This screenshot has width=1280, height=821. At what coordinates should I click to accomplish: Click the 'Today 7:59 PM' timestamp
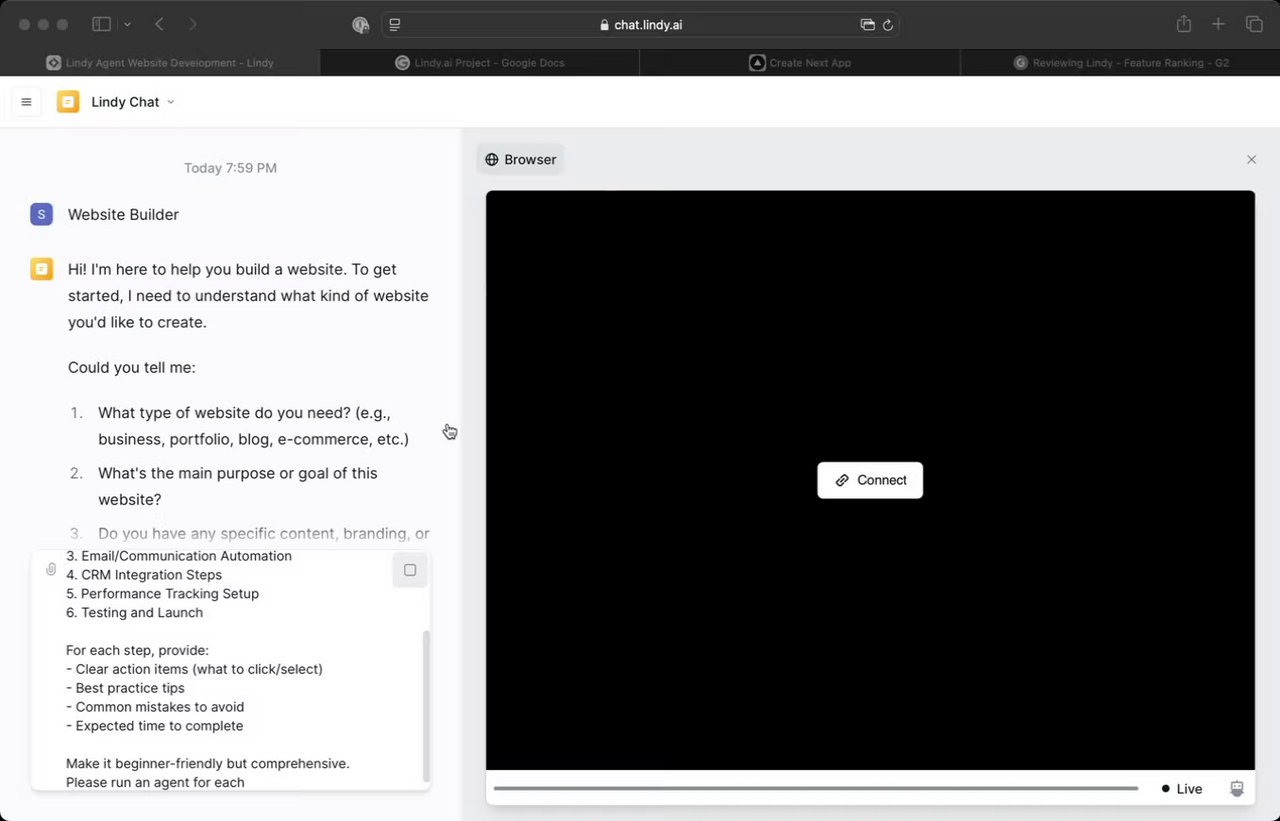230,168
